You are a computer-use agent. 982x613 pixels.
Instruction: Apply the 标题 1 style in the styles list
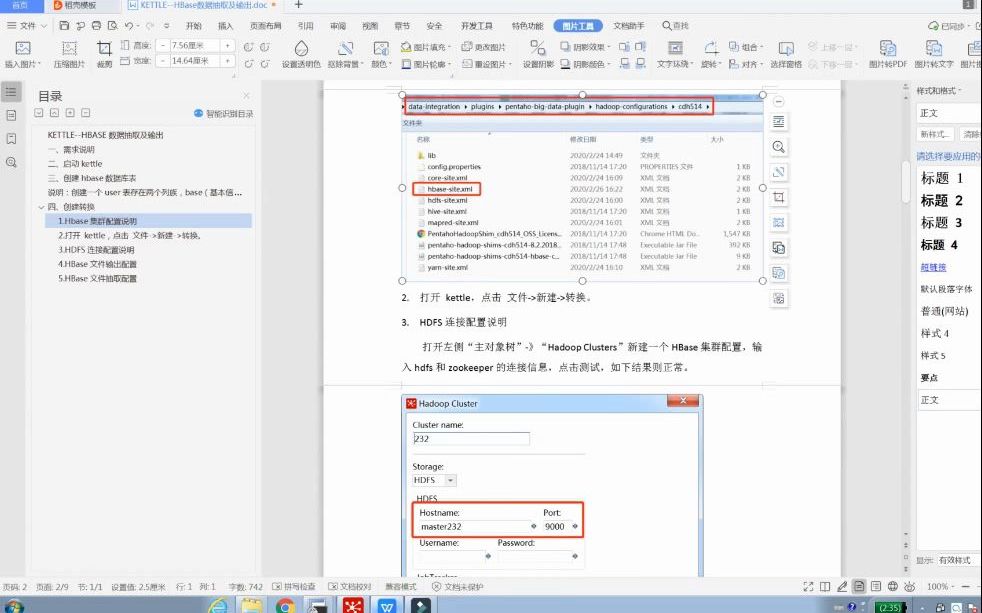coord(942,178)
